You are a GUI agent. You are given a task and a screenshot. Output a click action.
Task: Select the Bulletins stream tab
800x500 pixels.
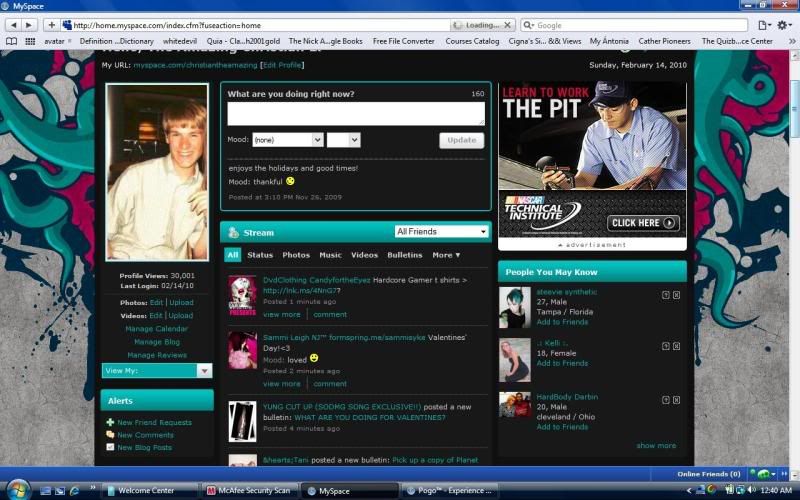pos(405,255)
